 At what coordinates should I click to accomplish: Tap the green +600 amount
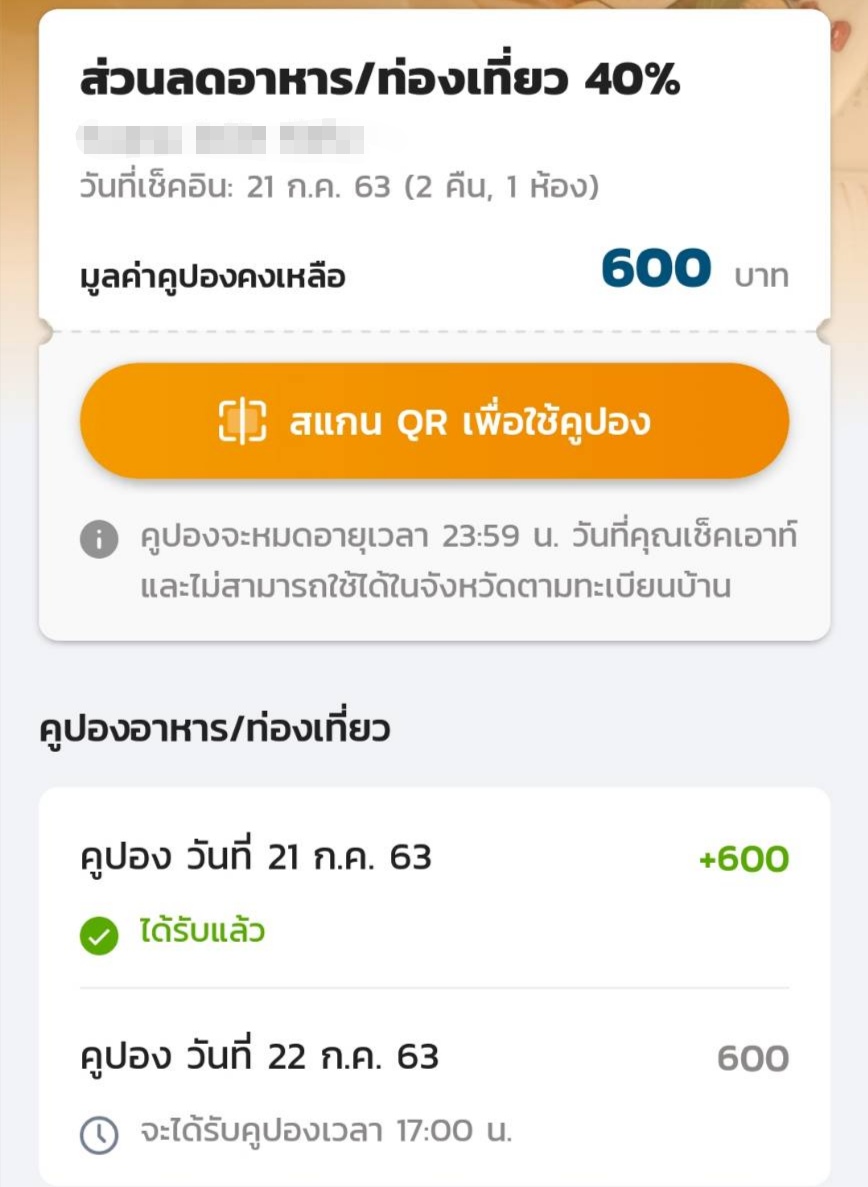tap(744, 858)
